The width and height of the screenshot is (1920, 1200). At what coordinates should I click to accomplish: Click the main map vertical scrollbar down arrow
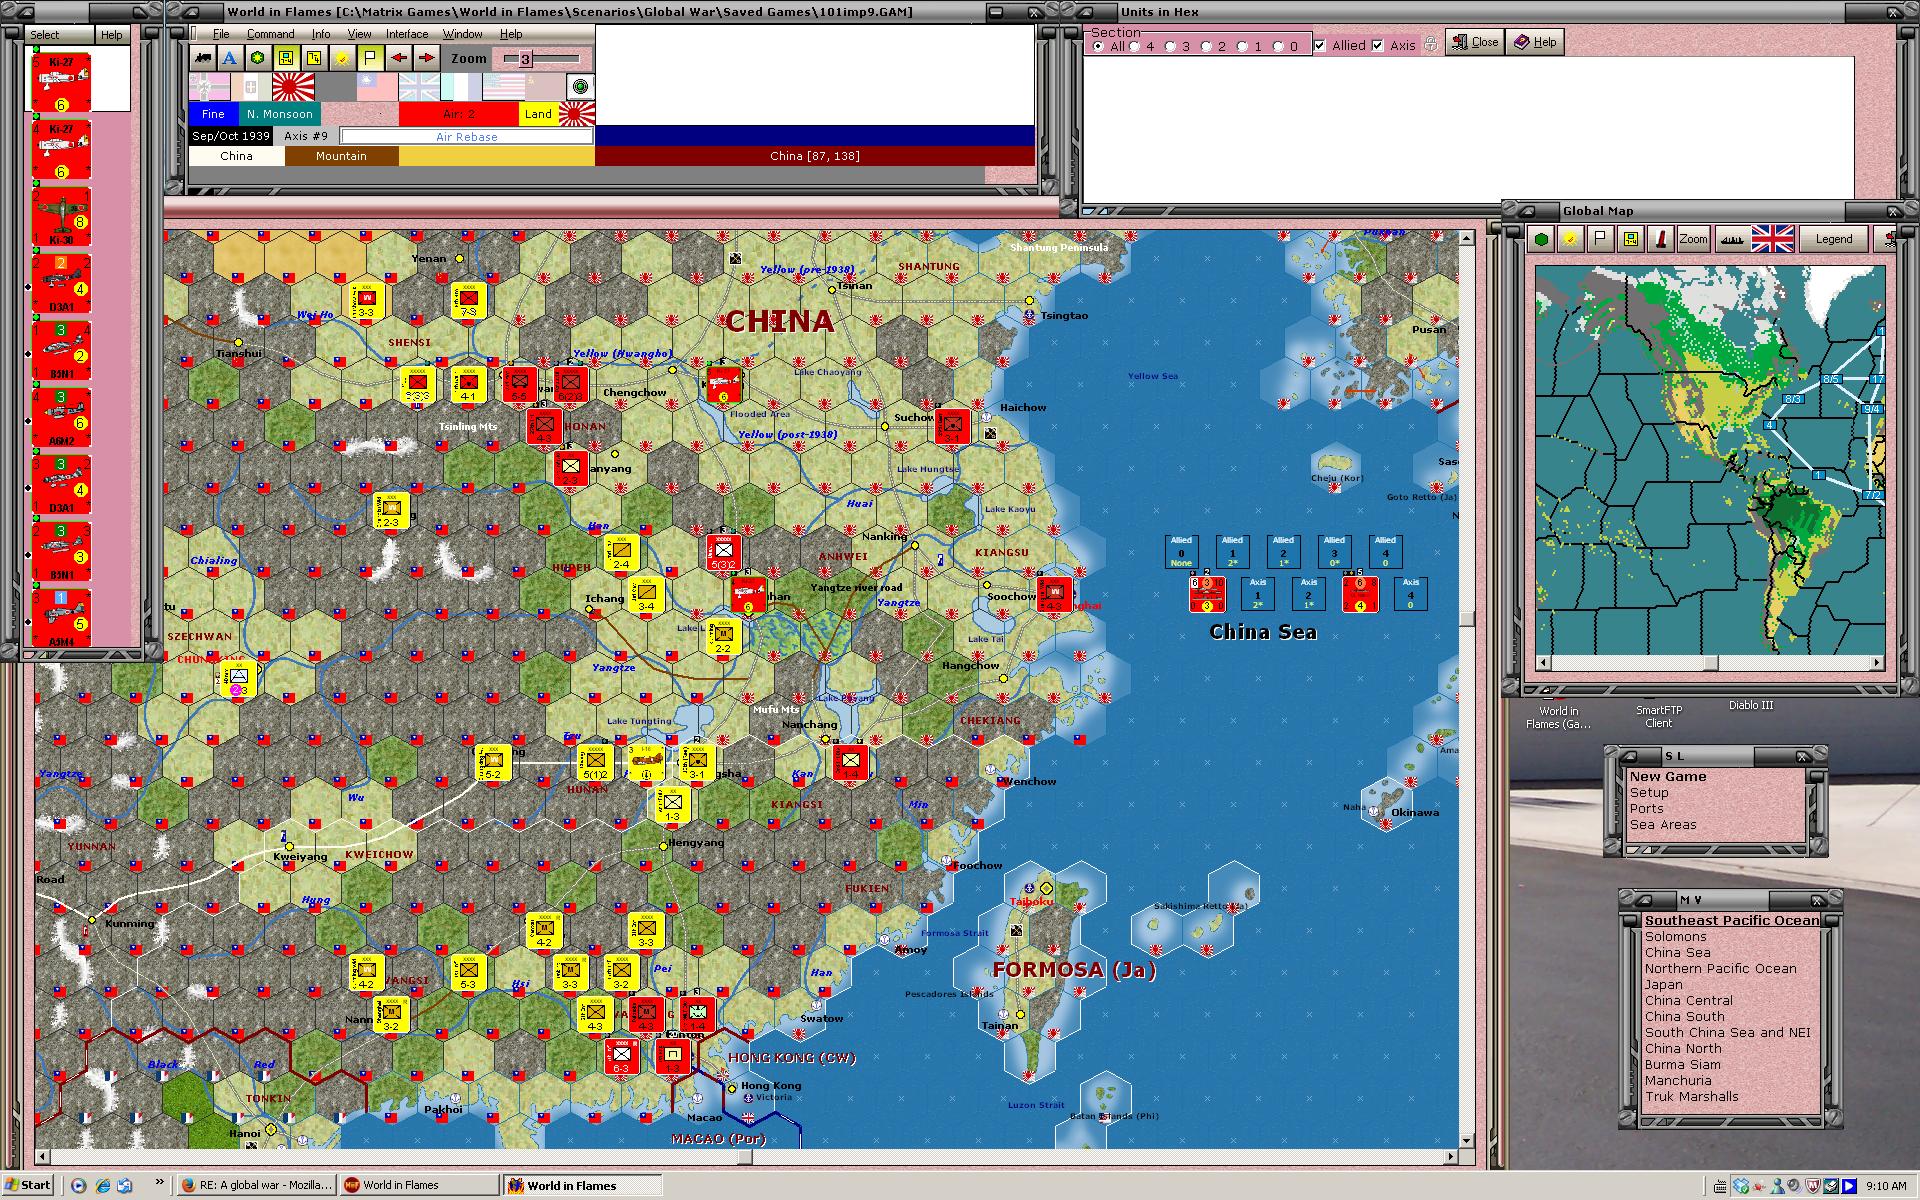tap(1466, 1139)
